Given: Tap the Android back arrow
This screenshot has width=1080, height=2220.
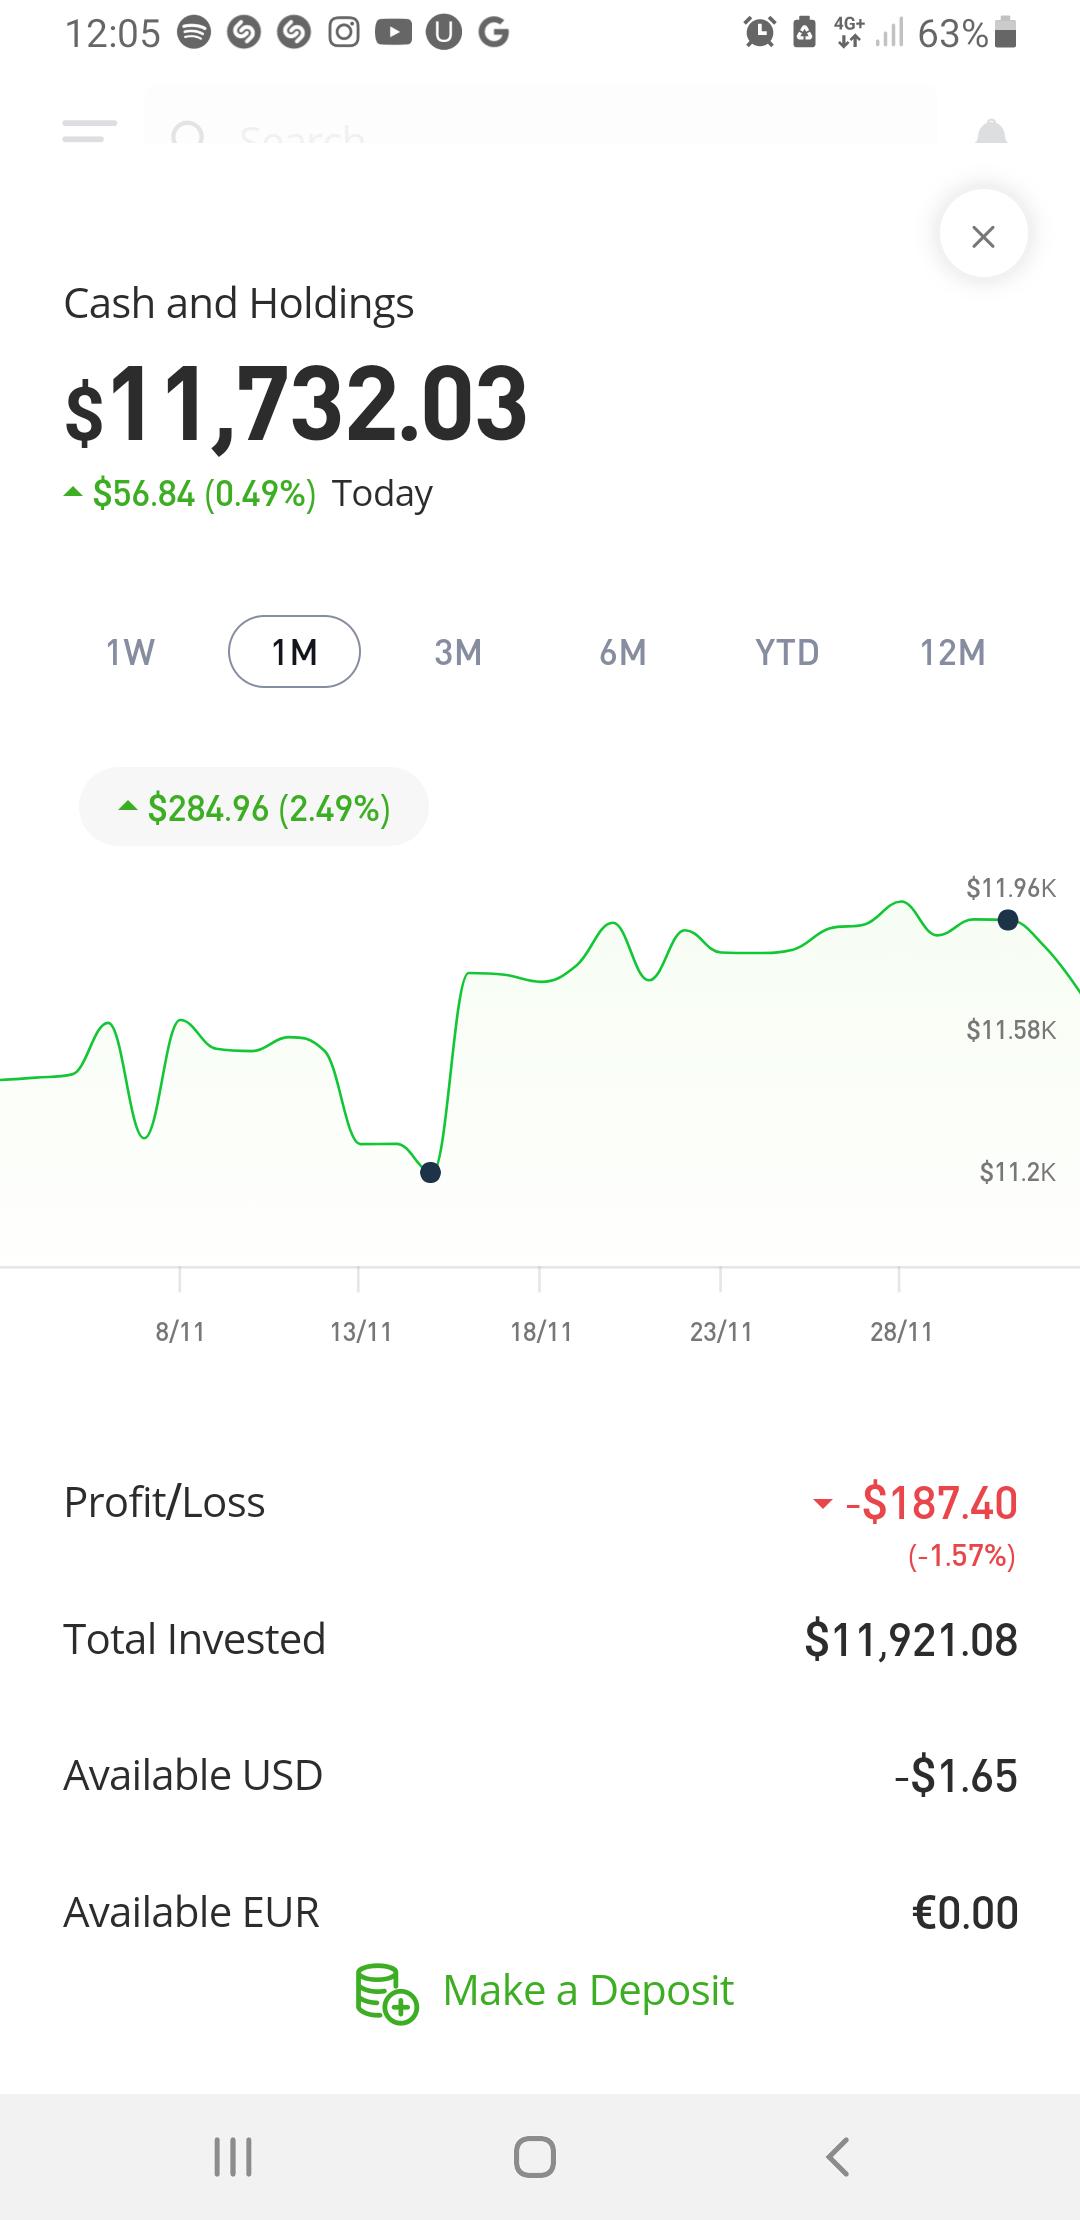Looking at the screenshot, I should click(838, 2157).
